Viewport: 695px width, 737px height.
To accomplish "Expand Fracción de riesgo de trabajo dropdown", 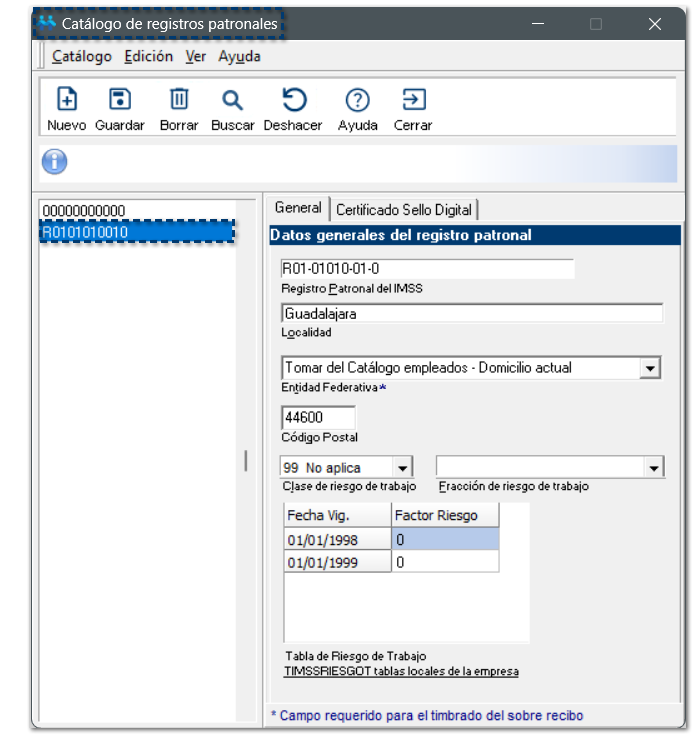I will (x=654, y=468).
